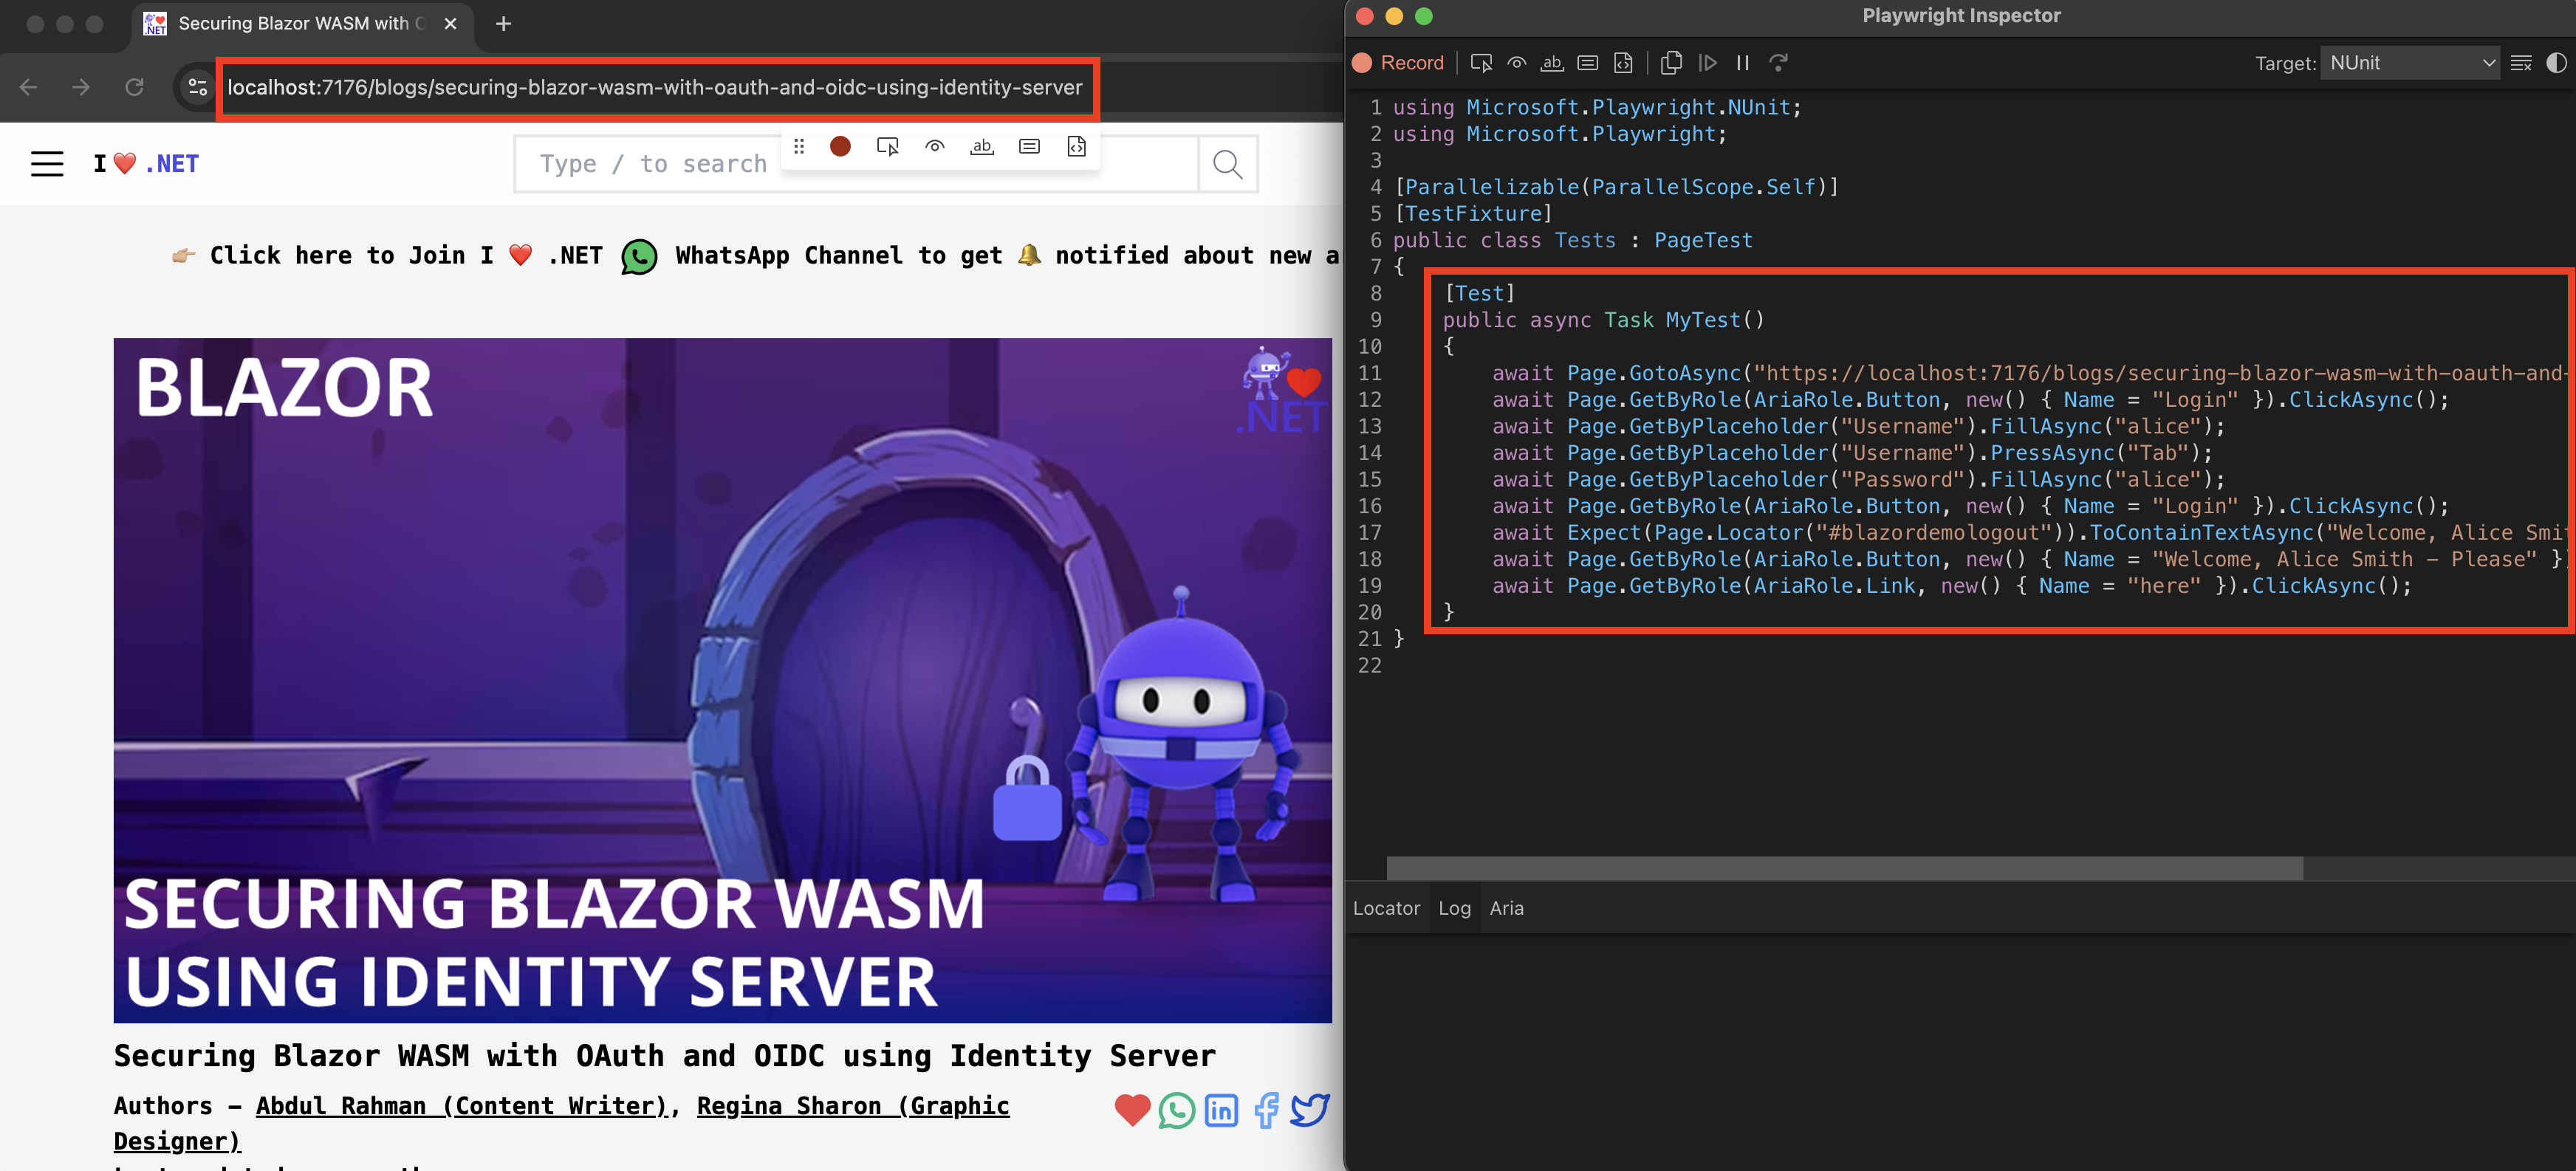2576x1171 pixels.
Task: Click browser back arrow
Action: click(x=28, y=88)
